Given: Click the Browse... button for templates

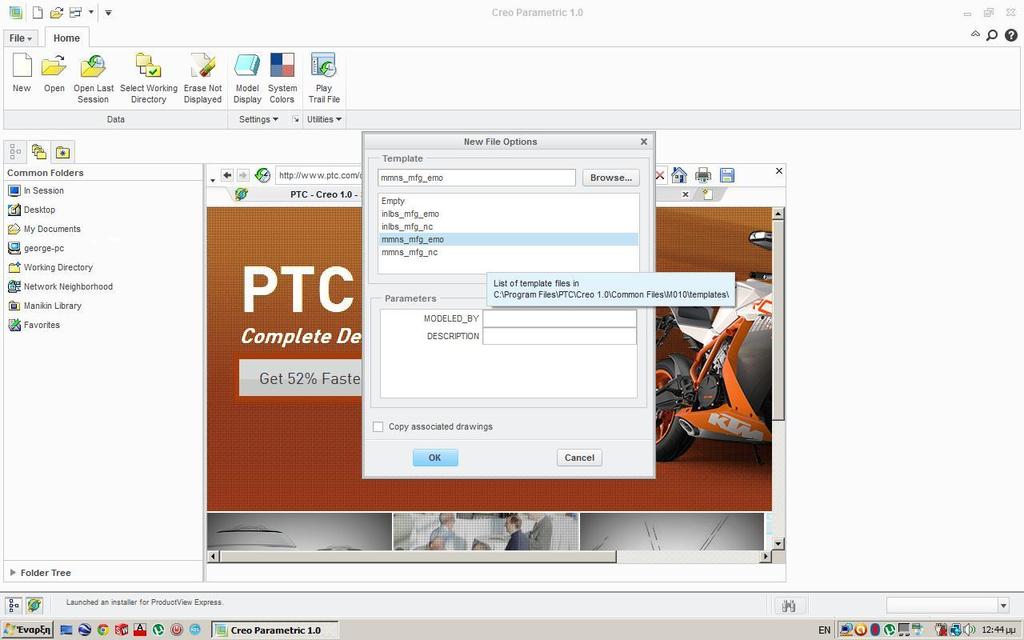Looking at the screenshot, I should click(611, 178).
